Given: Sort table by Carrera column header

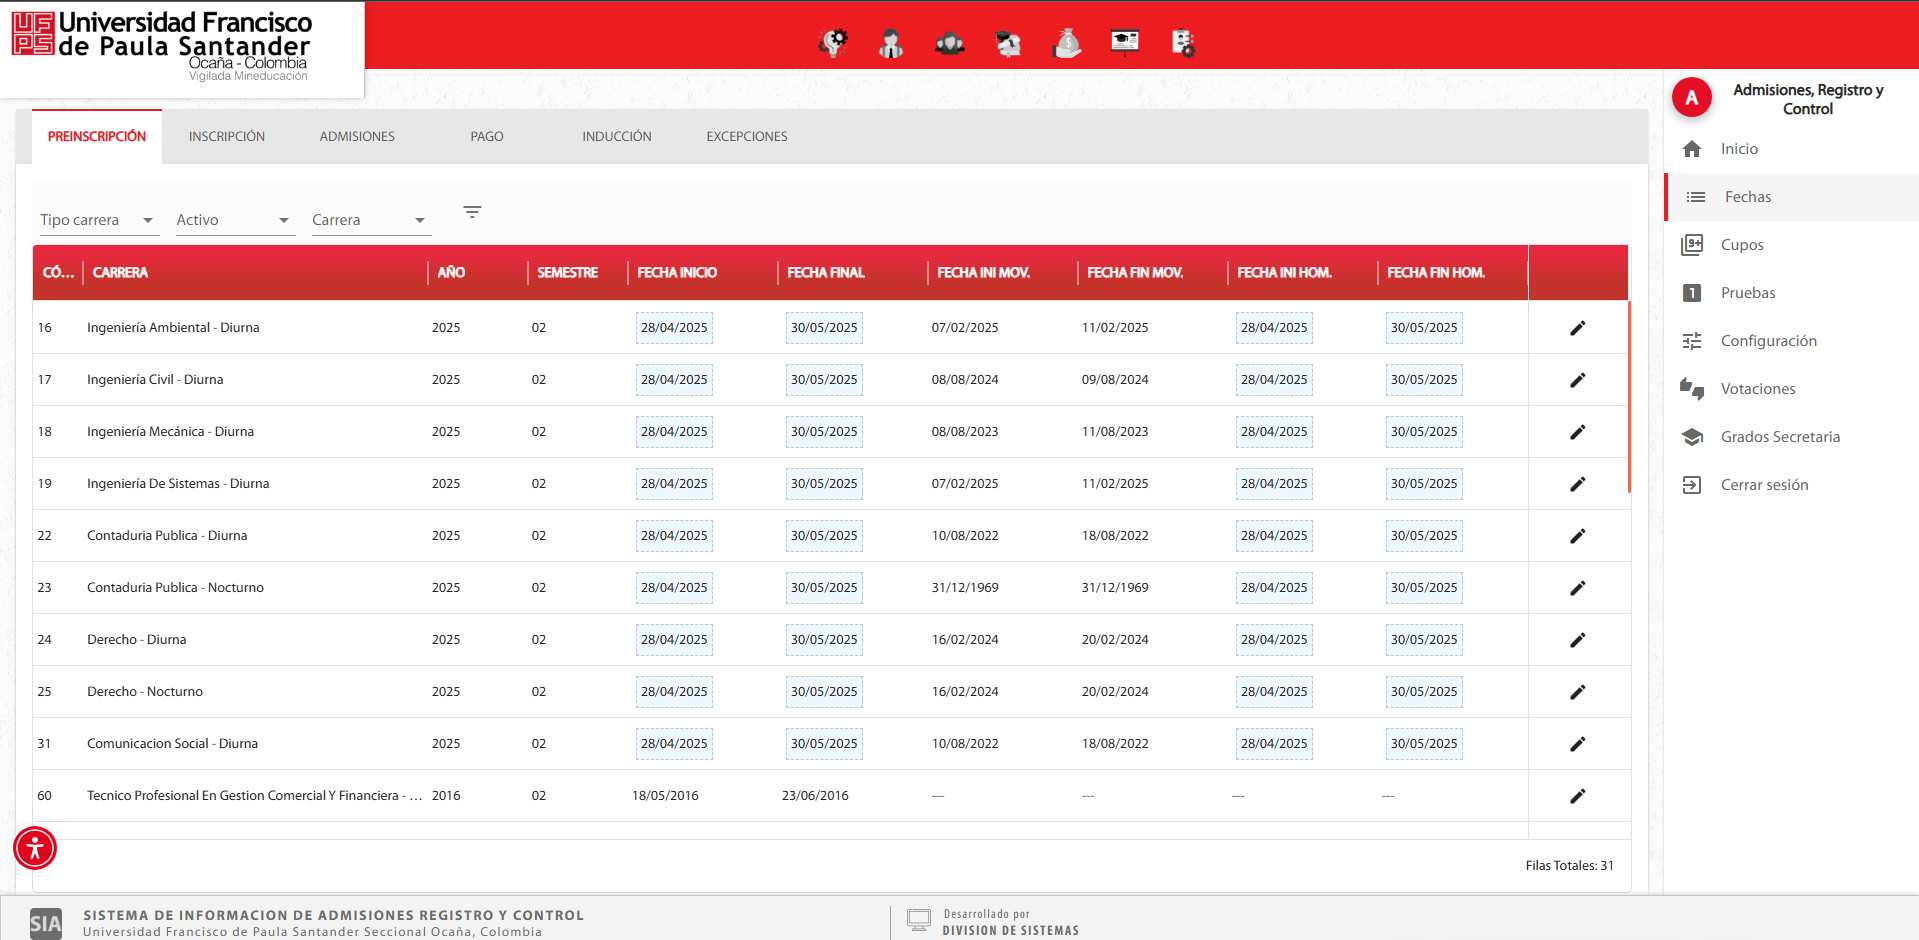Looking at the screenshot, I should tap(120, 273).
